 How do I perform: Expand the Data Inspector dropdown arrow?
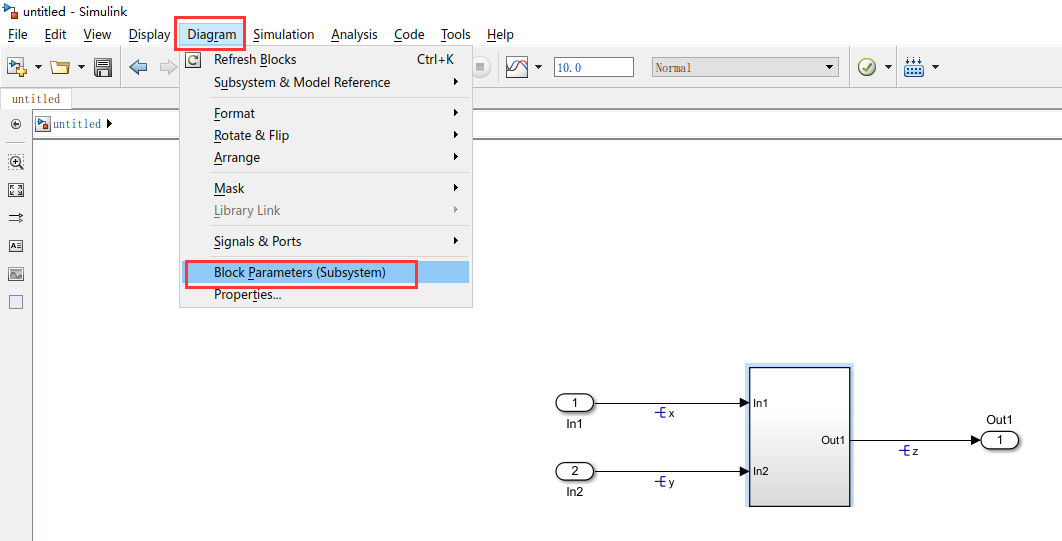click(538, 67)
